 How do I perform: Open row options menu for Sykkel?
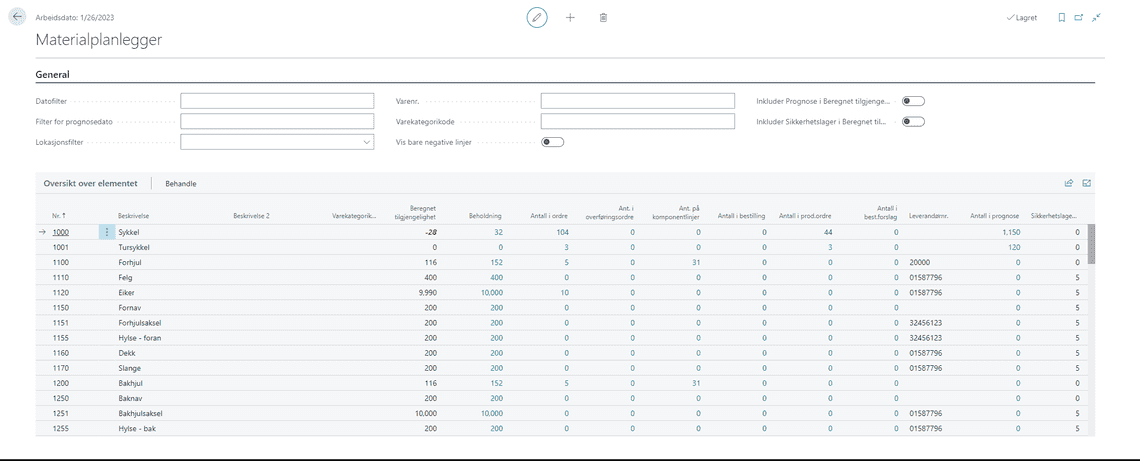click(107, 232)
